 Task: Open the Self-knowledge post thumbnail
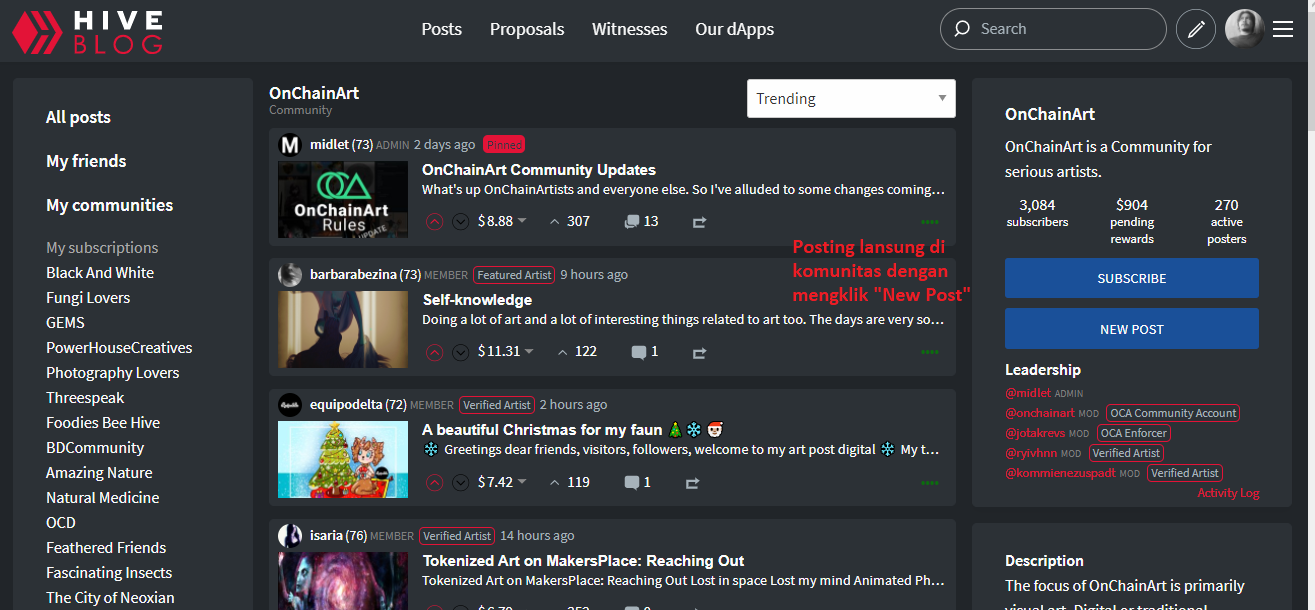coord(342,330)
